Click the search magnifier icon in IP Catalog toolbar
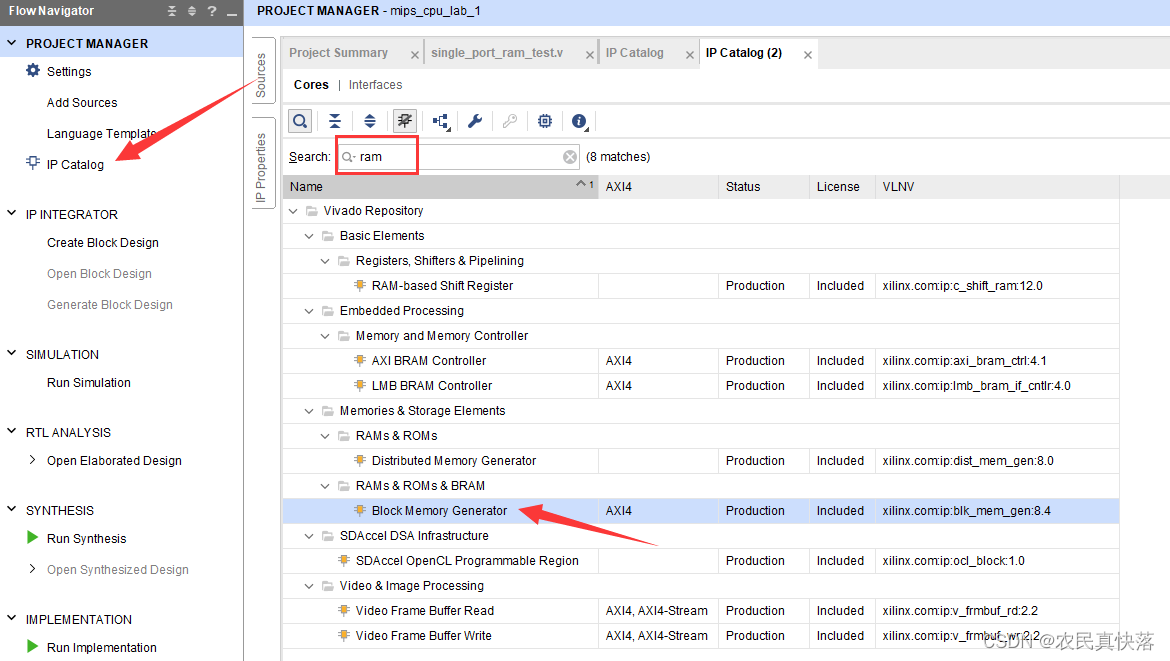 pyautogui.click(x=300, y=121)
